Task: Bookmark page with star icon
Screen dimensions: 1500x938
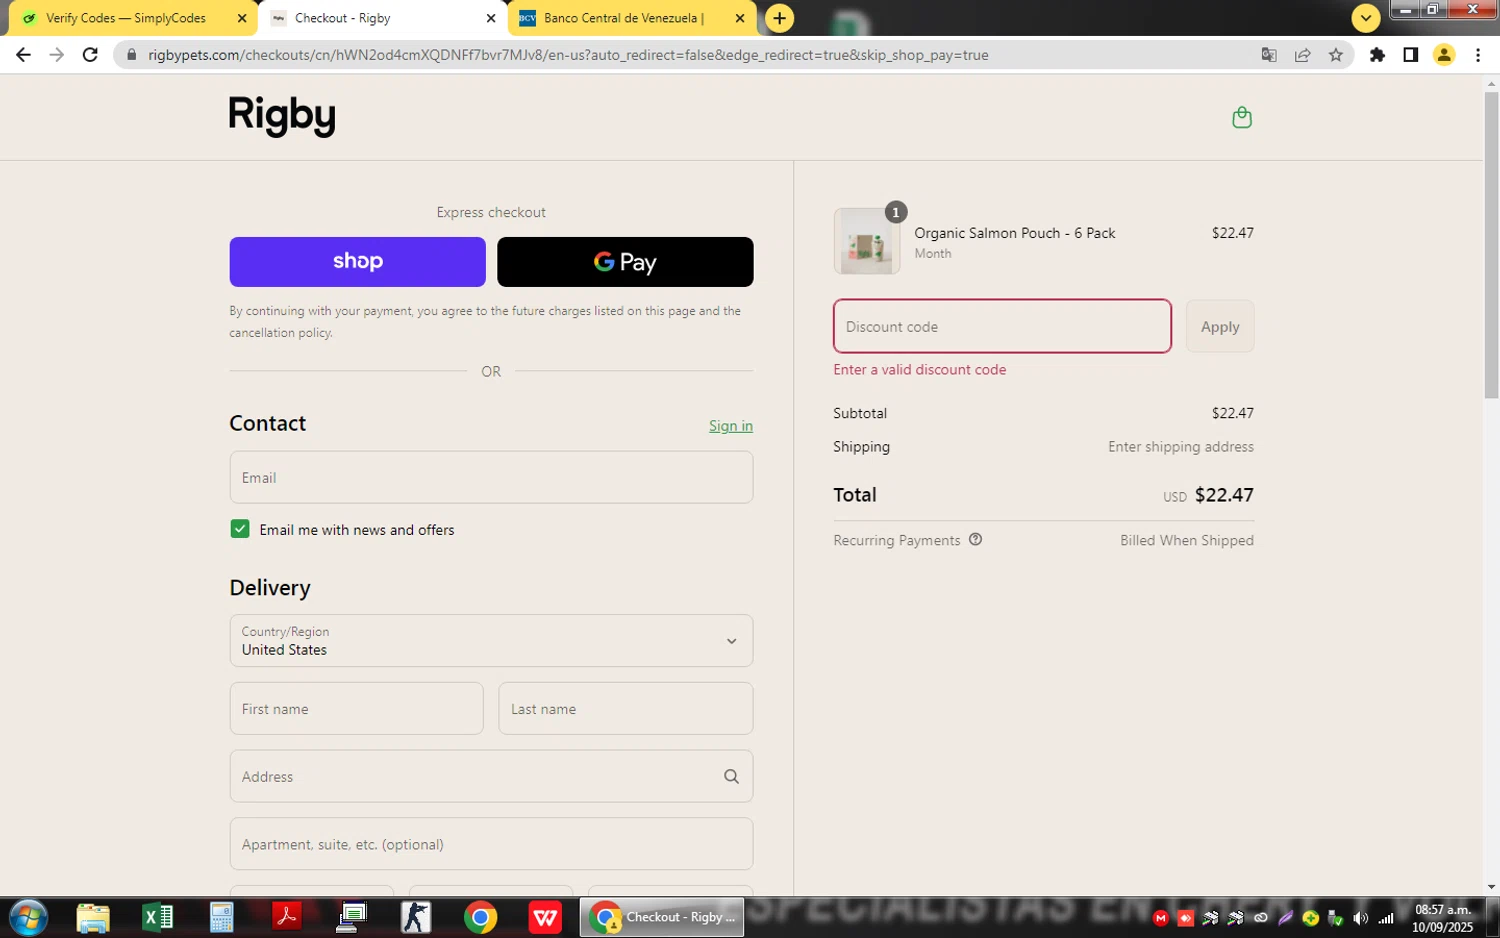Action: (x=1336, y=55)
